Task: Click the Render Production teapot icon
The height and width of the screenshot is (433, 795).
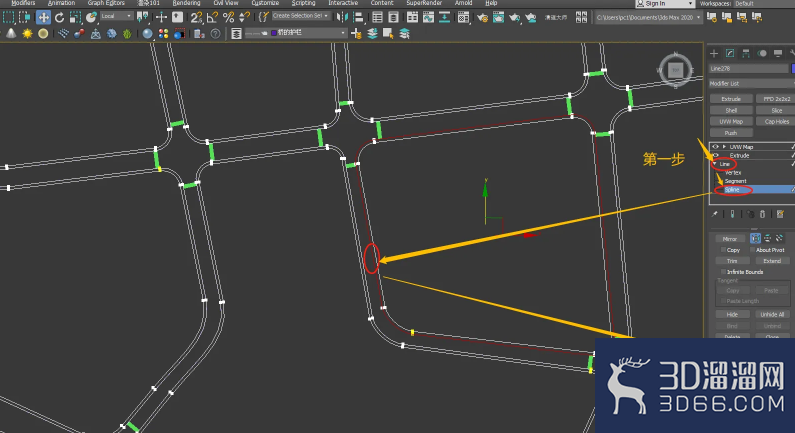Action: pos(515,17)
